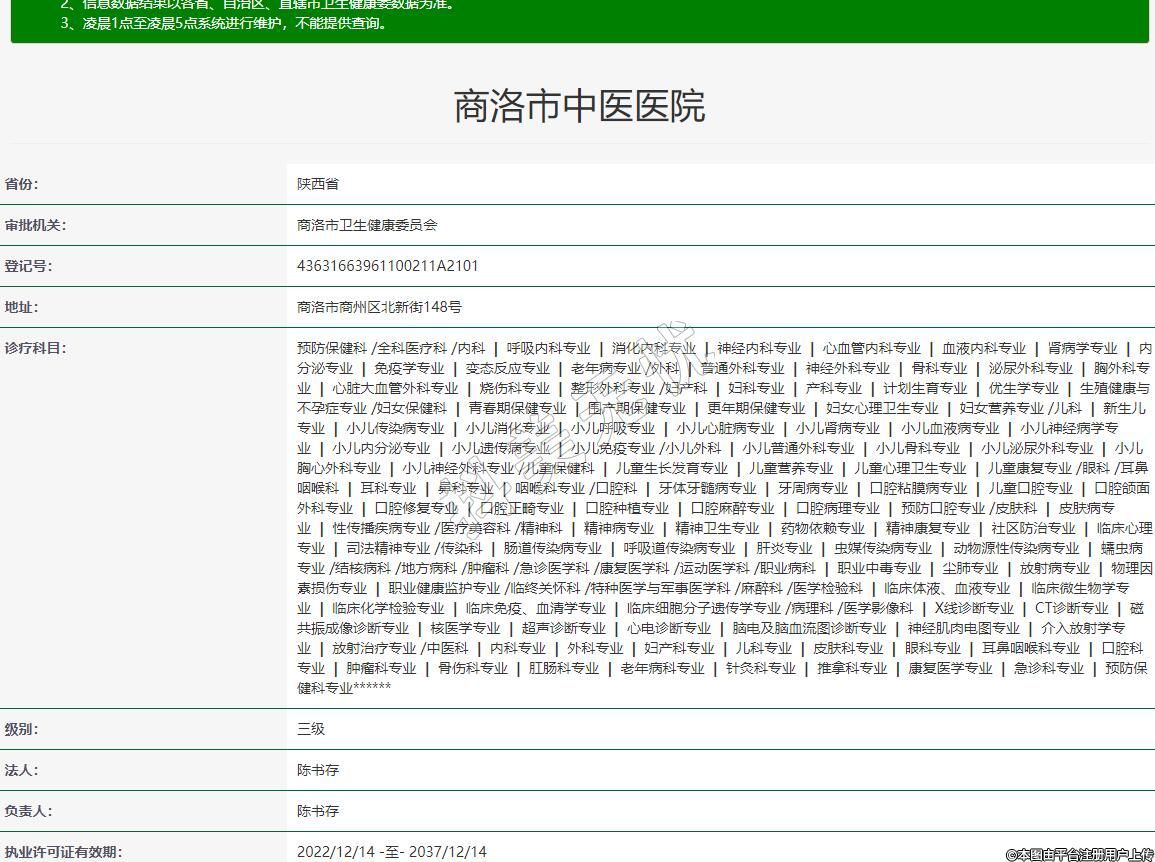Click 陈书存 in the 负责人 row

[318, 811]
